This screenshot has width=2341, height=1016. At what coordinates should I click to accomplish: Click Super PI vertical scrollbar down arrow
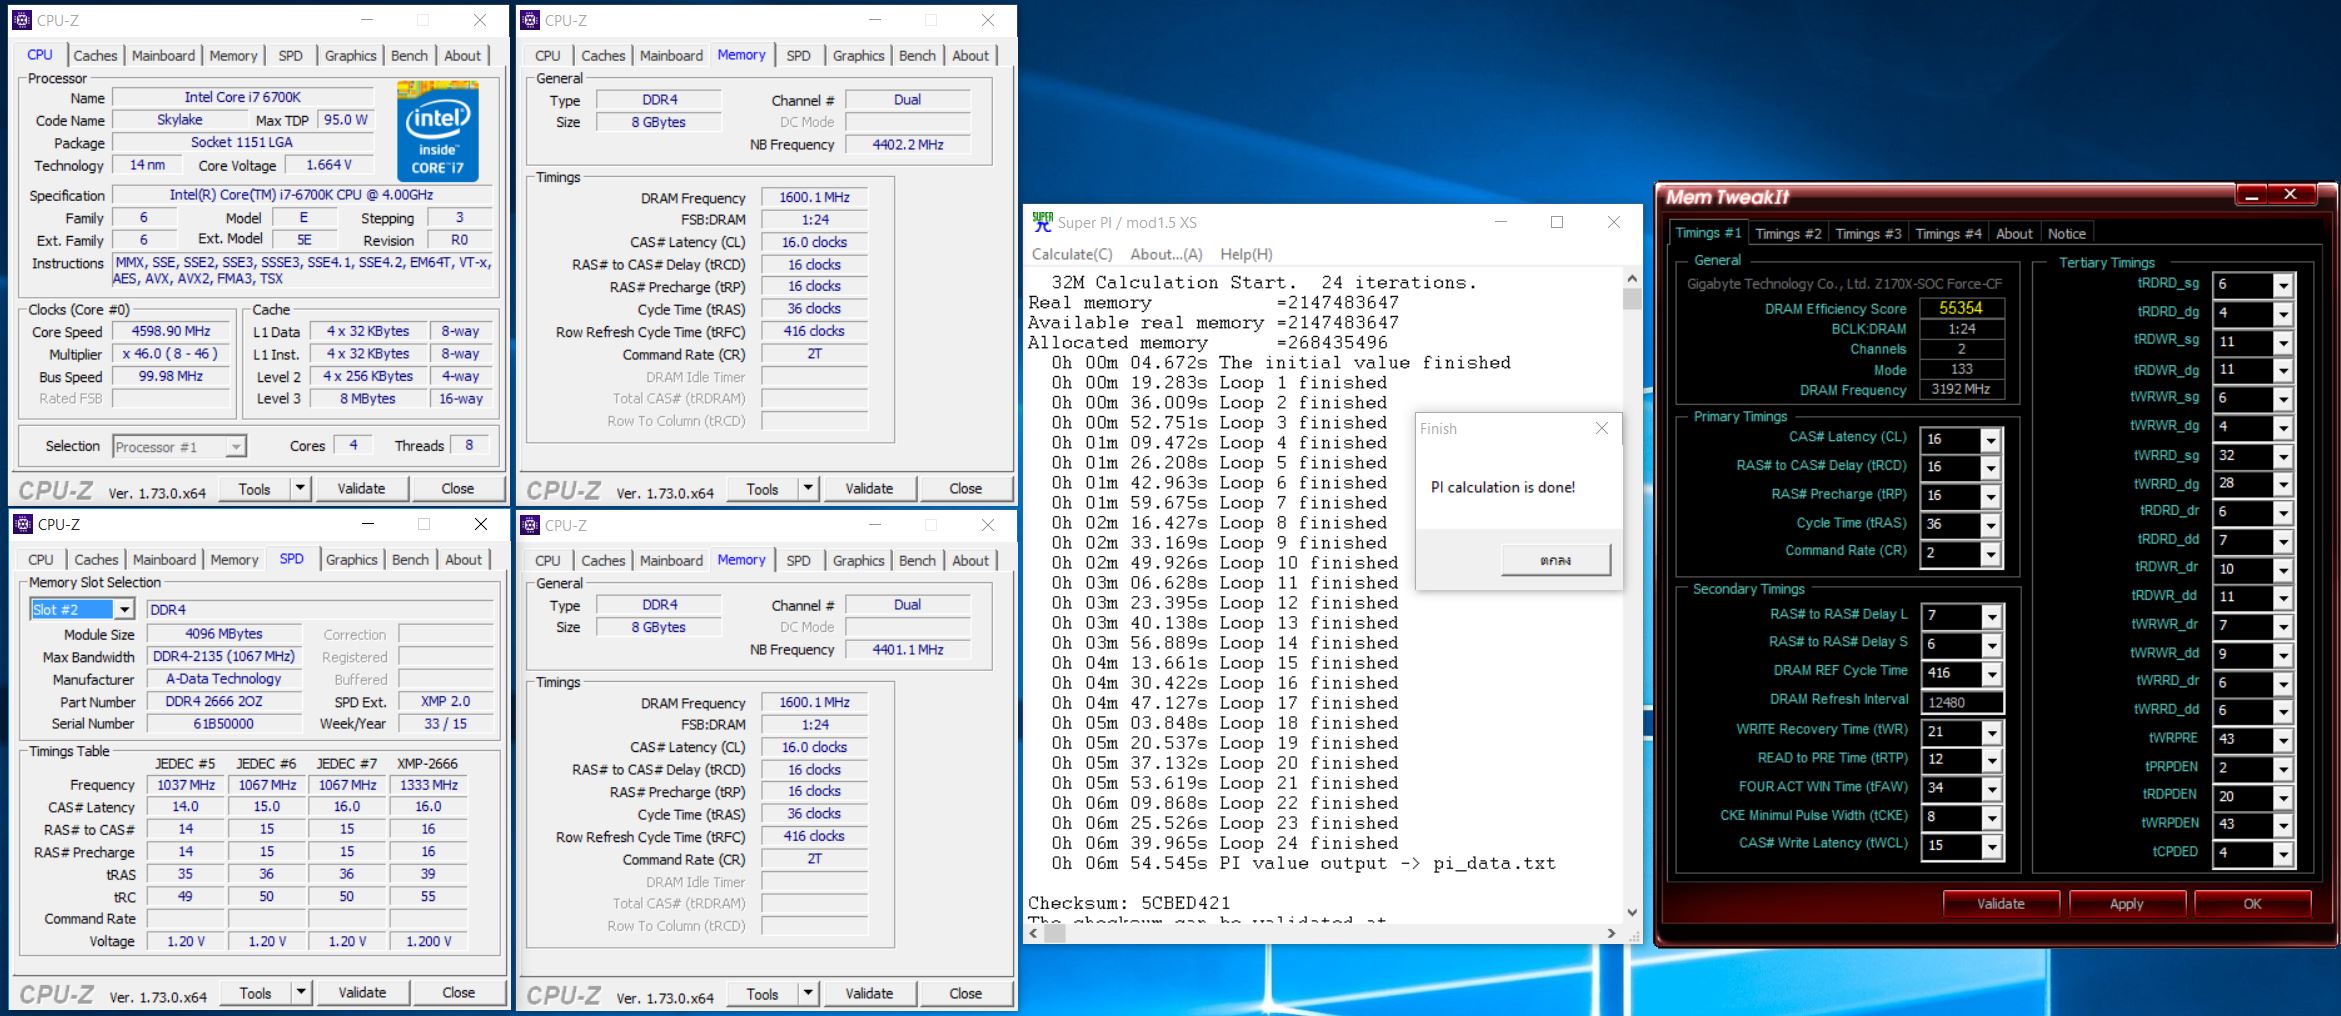click(1632, 912)
